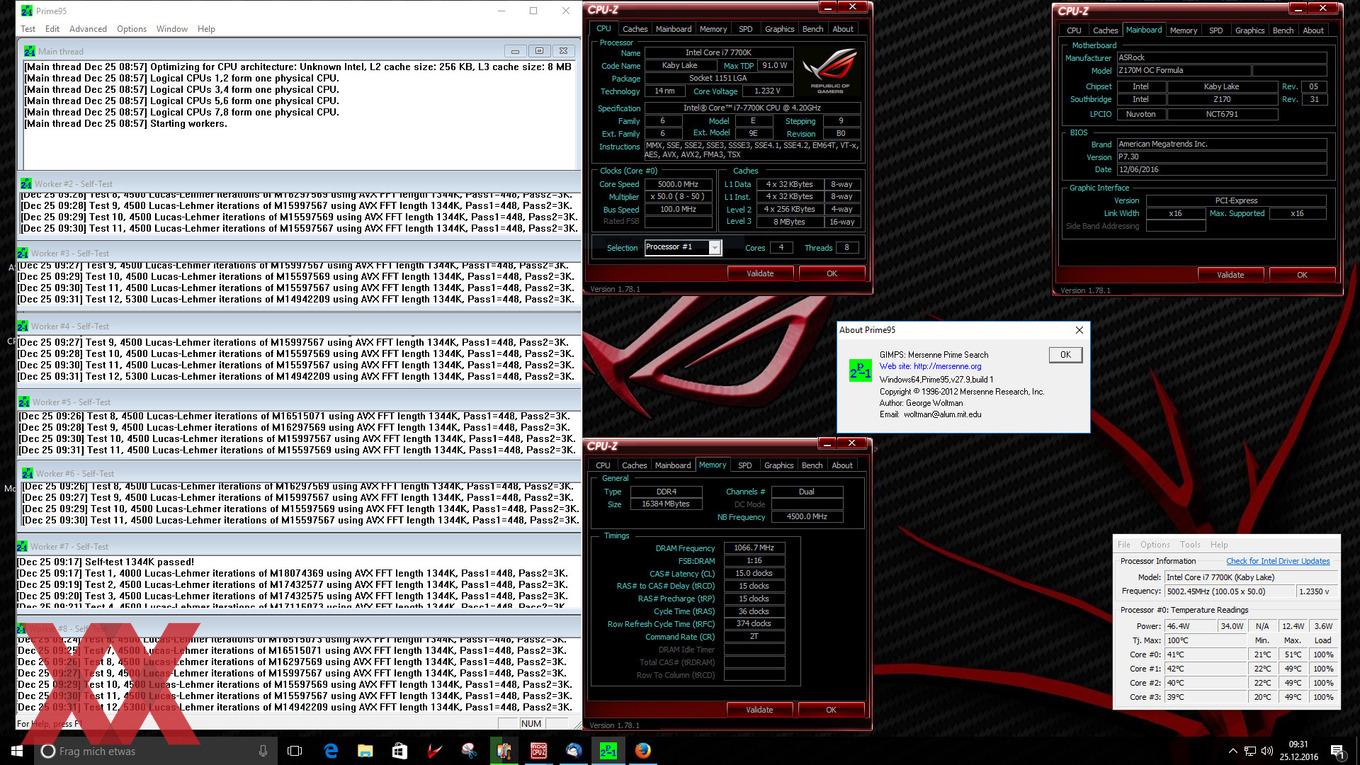Open Core Temp Tools menu
Screen dimensions: 1360x765
(1190, 544)
